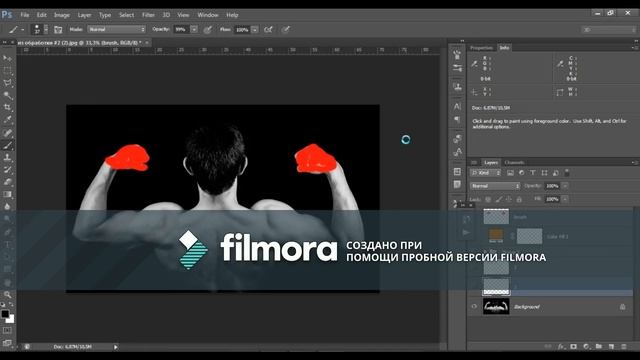The image size is (640, 360).
Task: Open the Flow slider arrow
Action: [x=255, y=29]
